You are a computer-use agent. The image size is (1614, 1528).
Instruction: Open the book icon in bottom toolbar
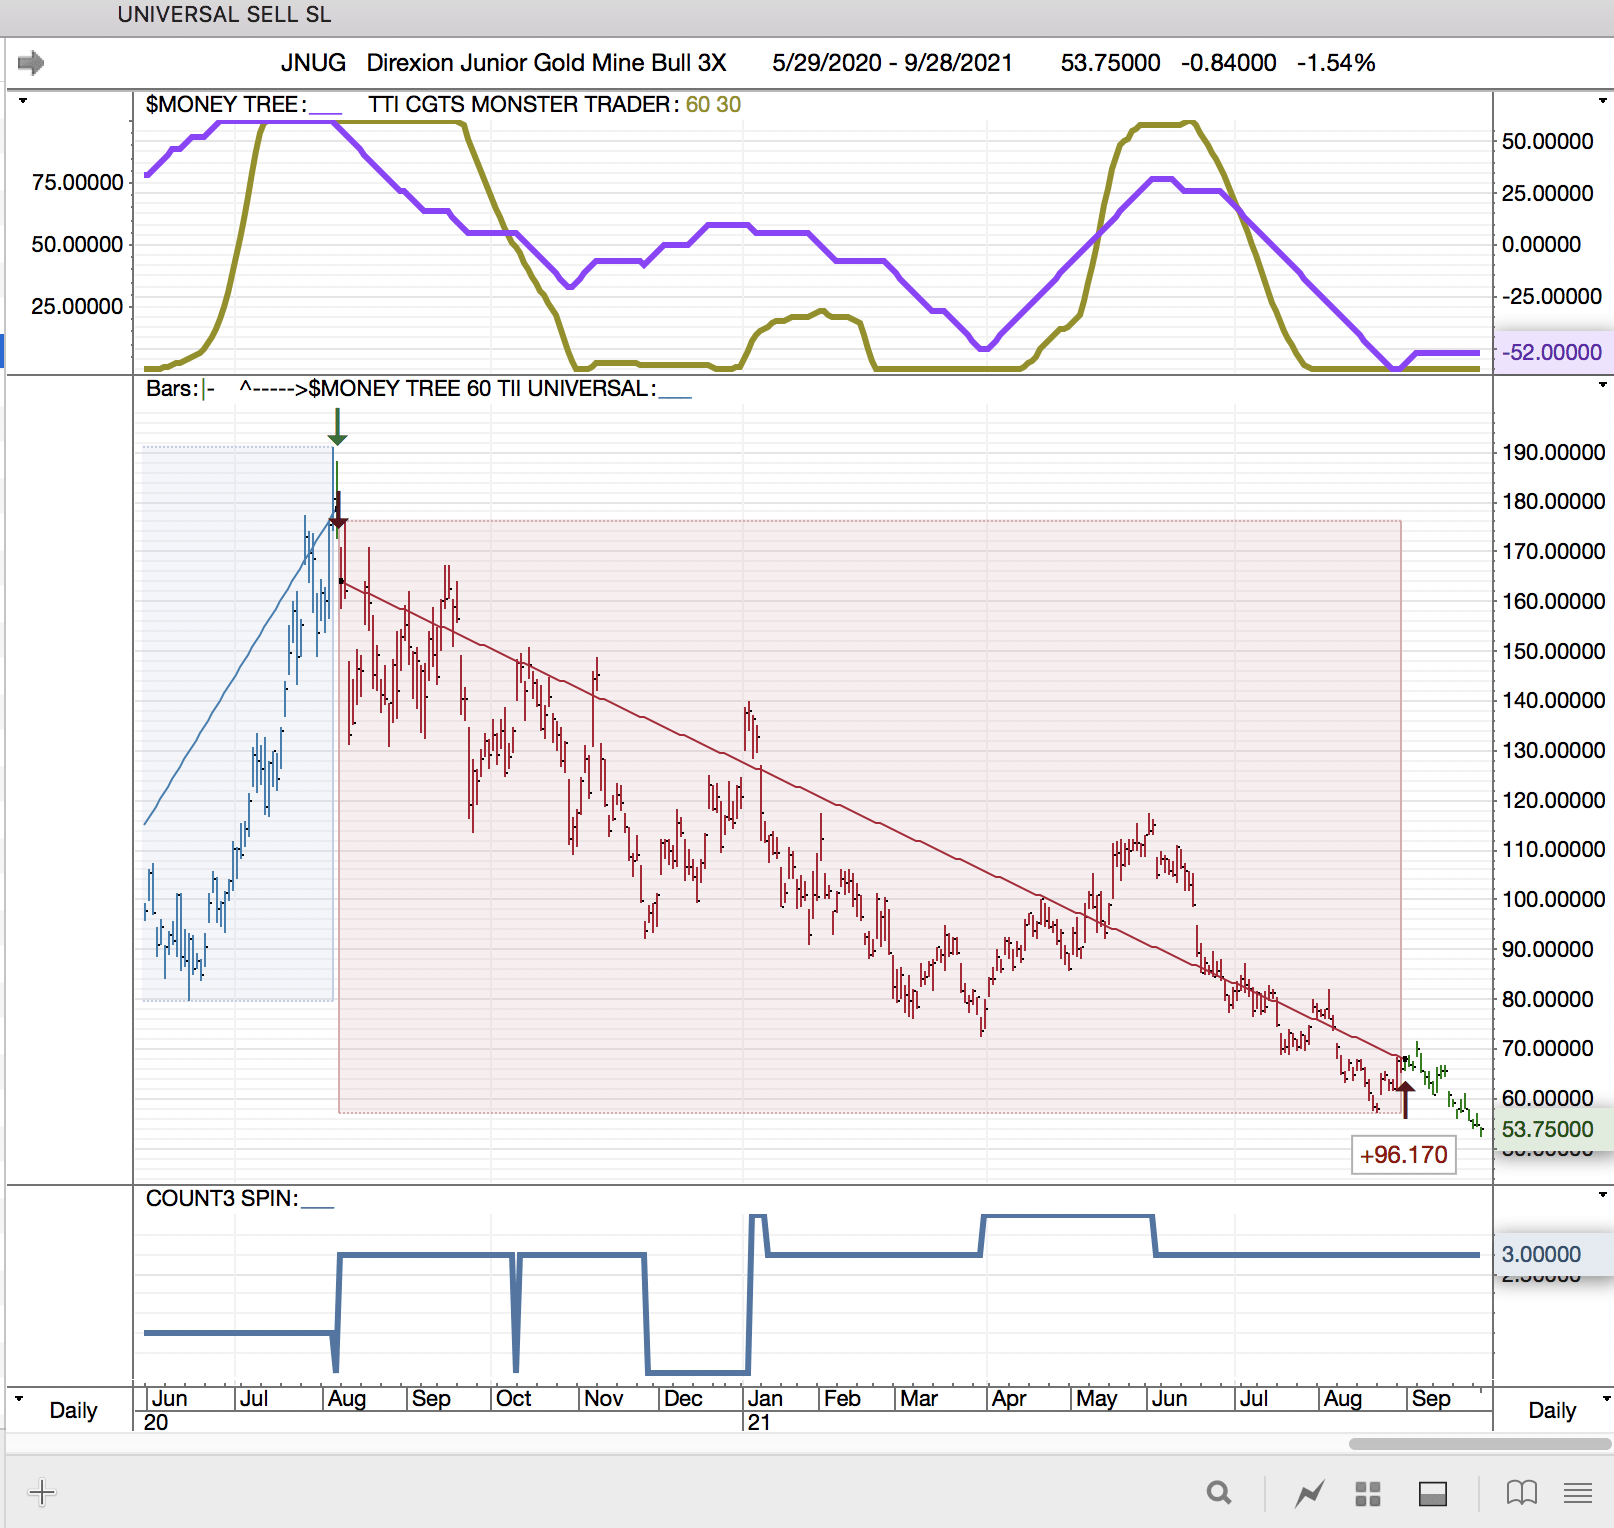tap(1521, 1493)
